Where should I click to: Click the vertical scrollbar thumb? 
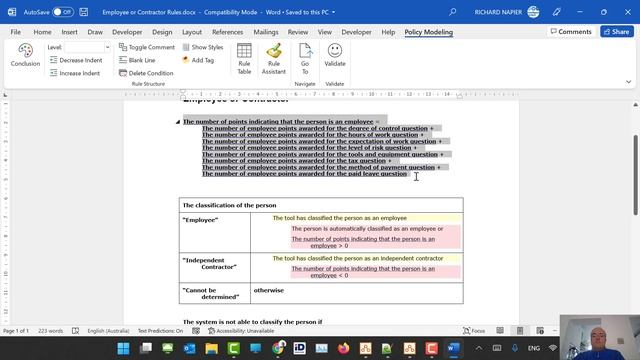(636, 175)
